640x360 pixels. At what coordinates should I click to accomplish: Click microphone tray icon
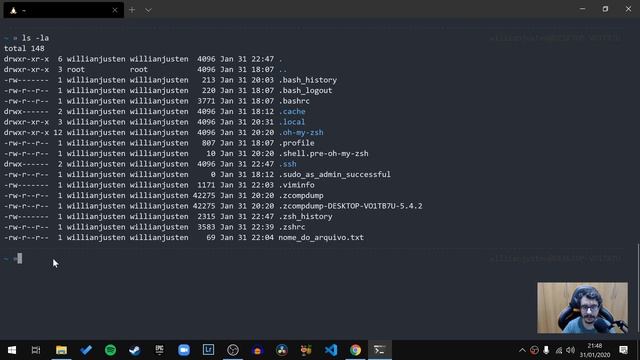pyautogui.click(x=546, y=350)
